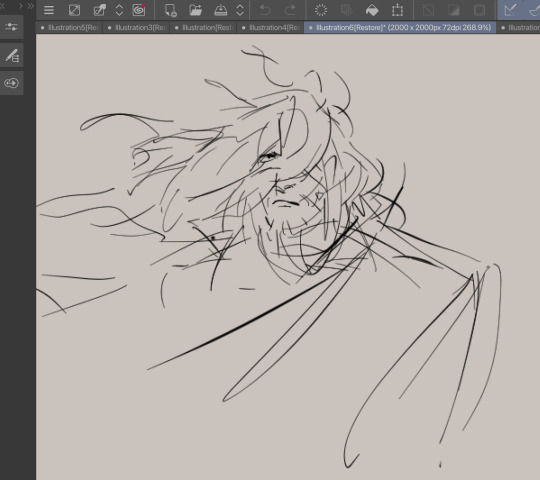Click the single right arrow panel expander
Viewport: 540px width, 480px height.
(x=21, y=6)
